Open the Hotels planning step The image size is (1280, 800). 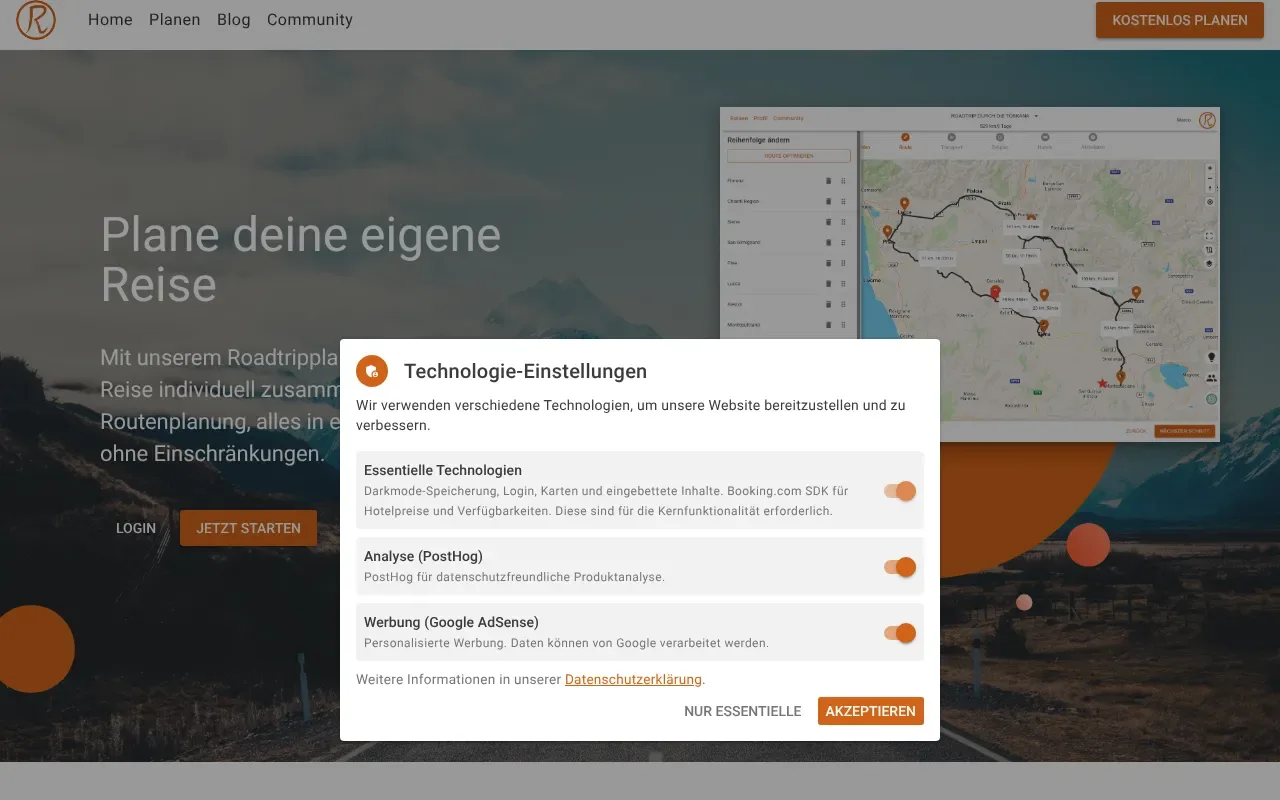(1045, 138)
